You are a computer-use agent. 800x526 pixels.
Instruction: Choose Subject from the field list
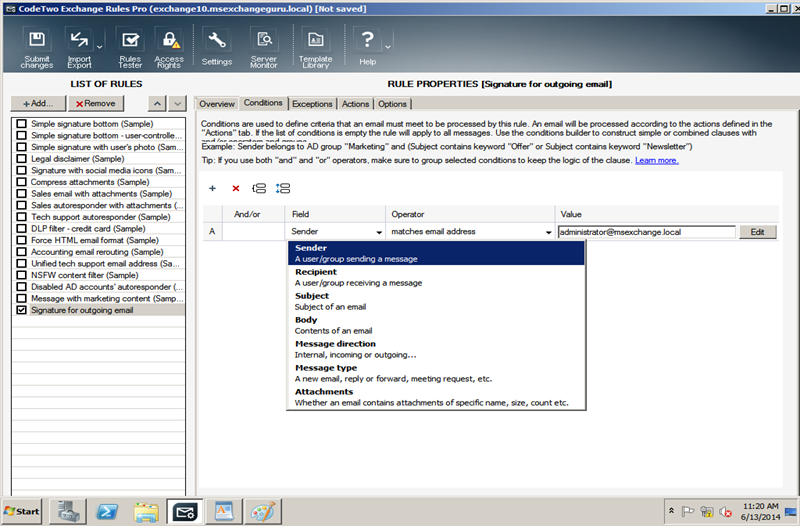[x=436, y=301]
